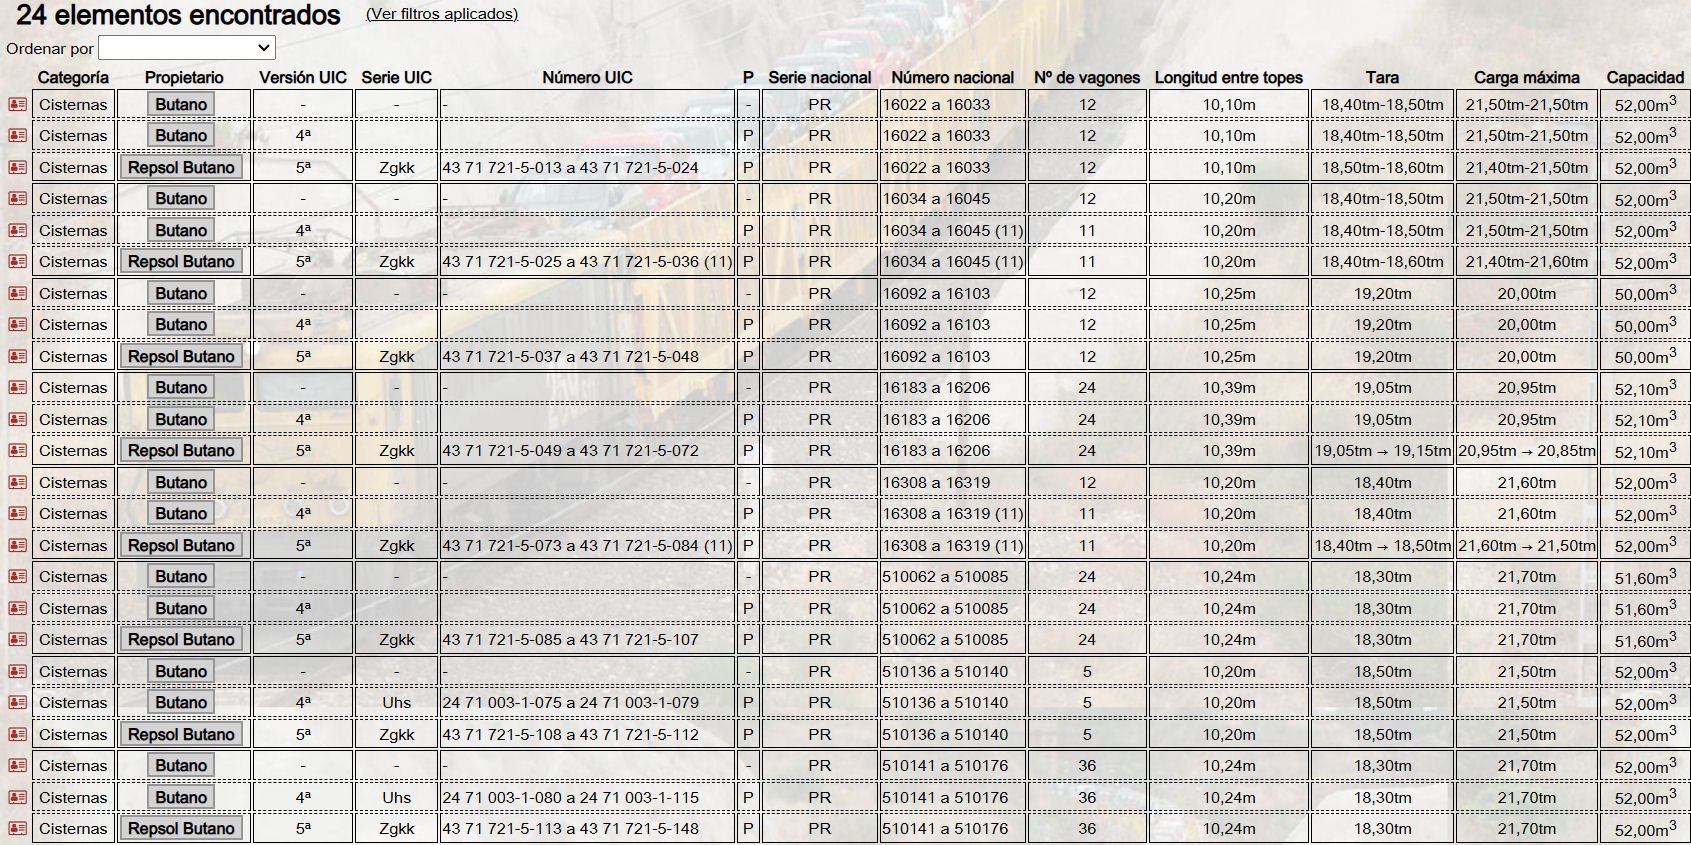Click the Carga máxima column header
The image size is (1691, 845).
pos(1526,77)
